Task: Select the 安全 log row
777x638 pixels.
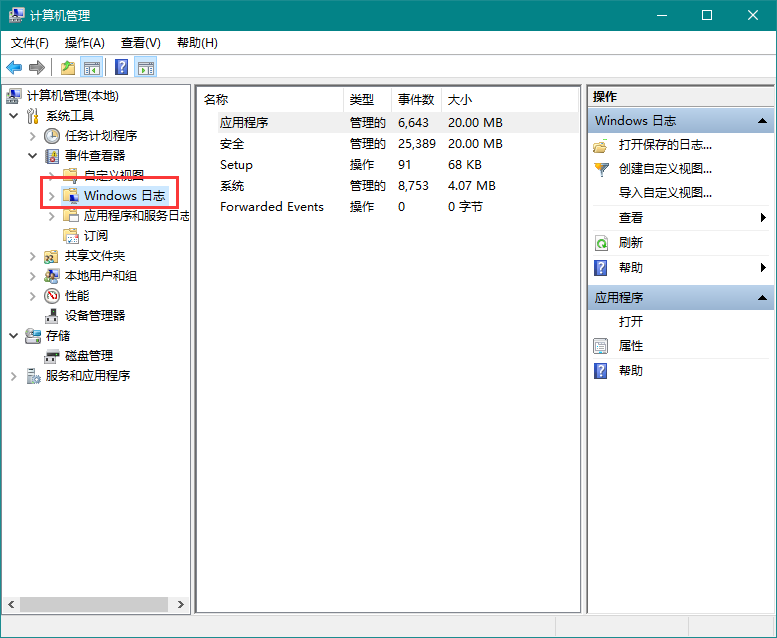Action: (x=389, y=144)
